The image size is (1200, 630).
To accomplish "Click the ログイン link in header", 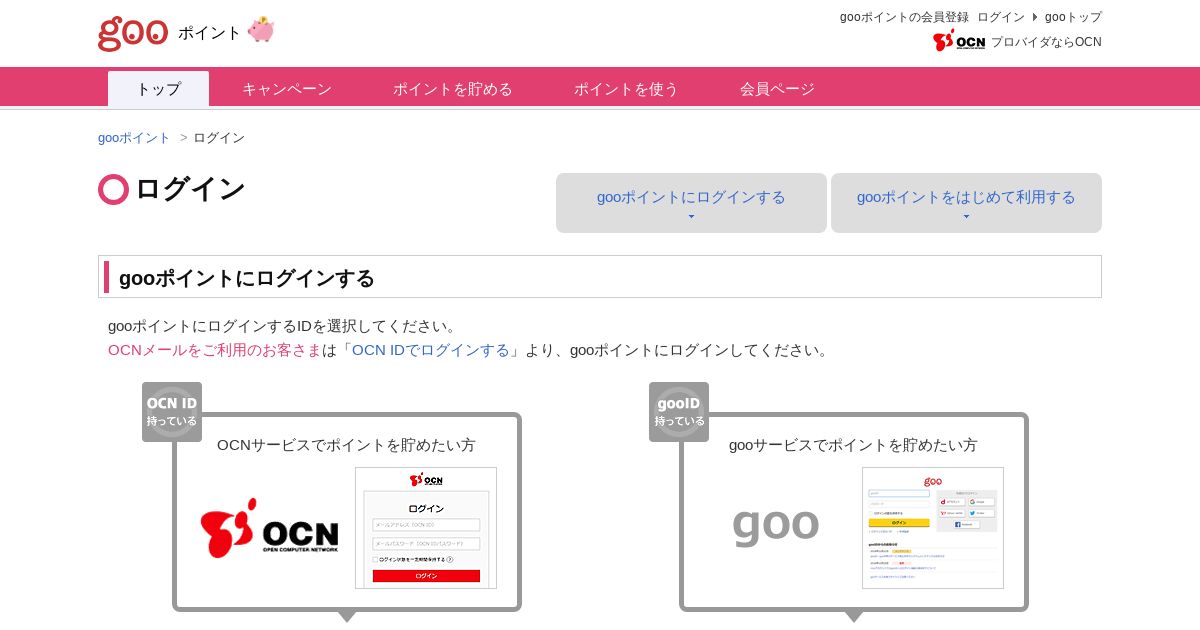I will [1001, 17].
